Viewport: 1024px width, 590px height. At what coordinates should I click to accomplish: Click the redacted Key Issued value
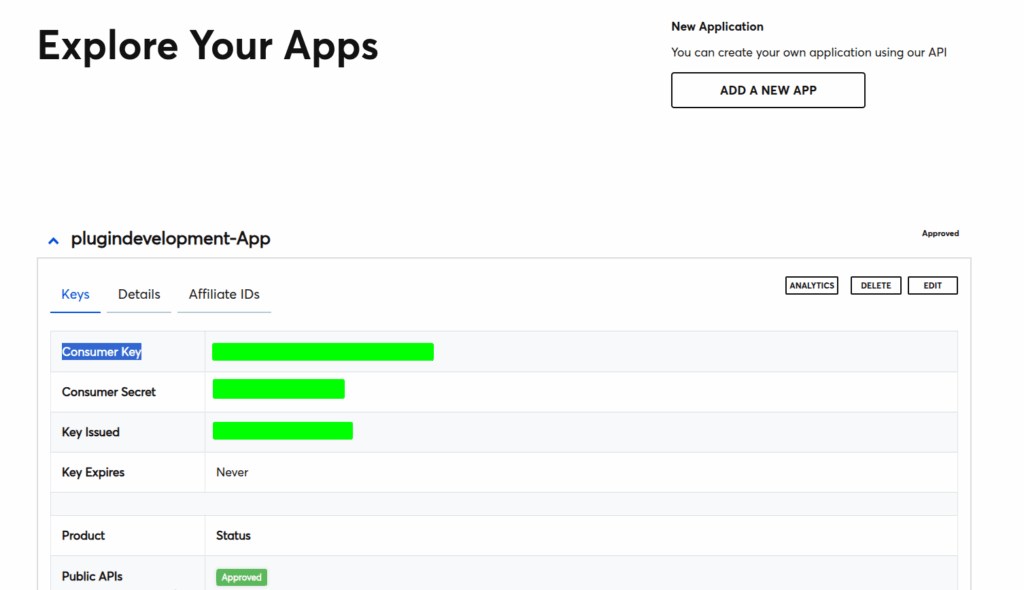pos(282,431)
